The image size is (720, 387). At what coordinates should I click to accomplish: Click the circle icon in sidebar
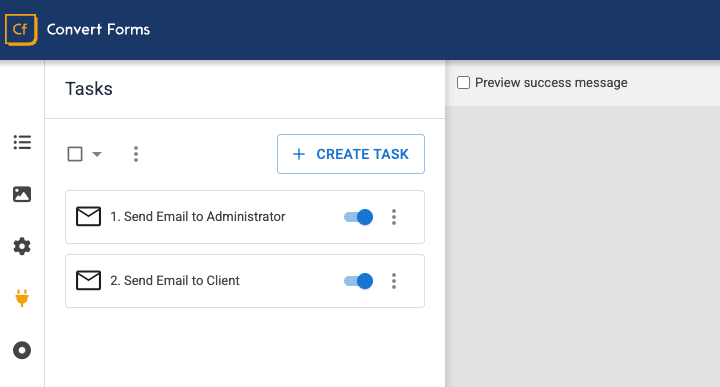(22, 350)
